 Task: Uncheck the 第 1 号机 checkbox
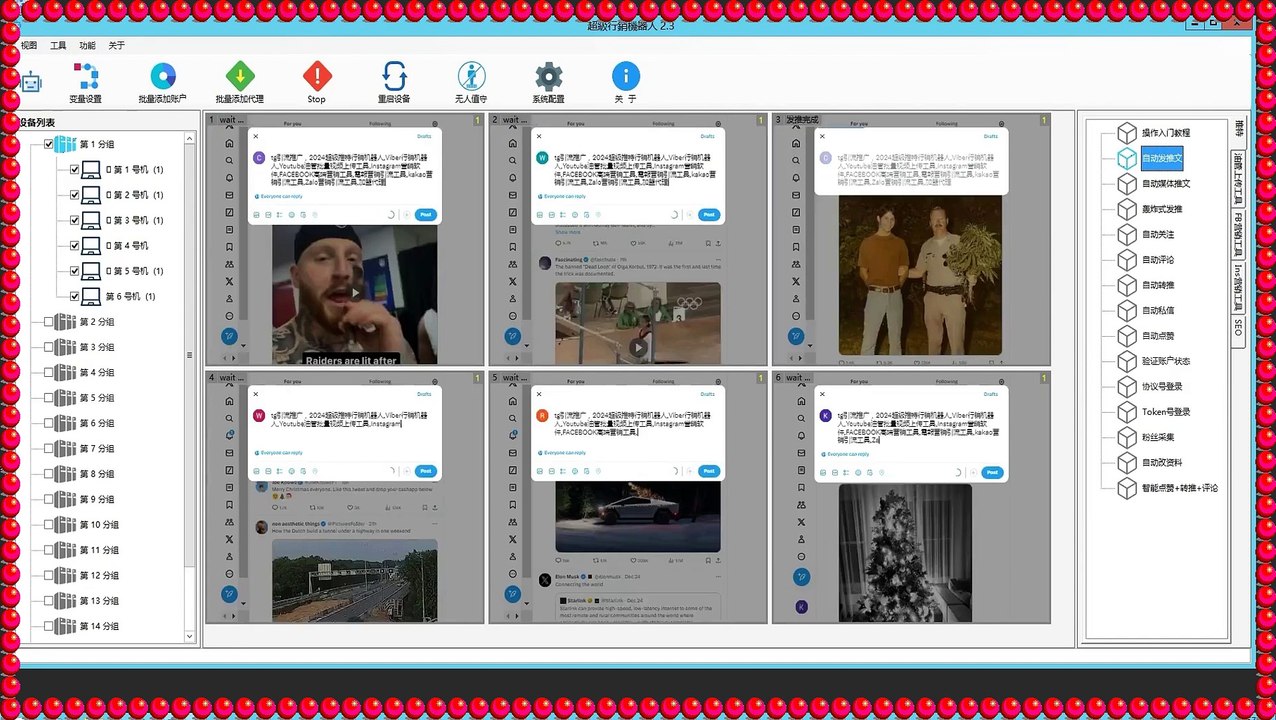pyautogui.click(x=74, y=169)
